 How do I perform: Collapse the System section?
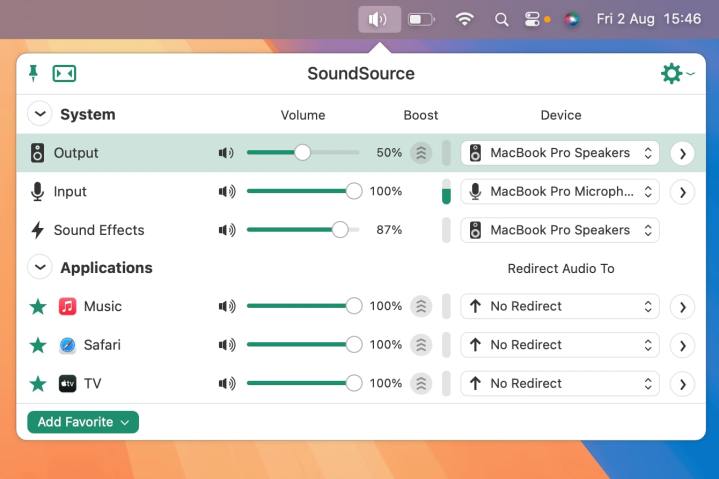(40, 114)
